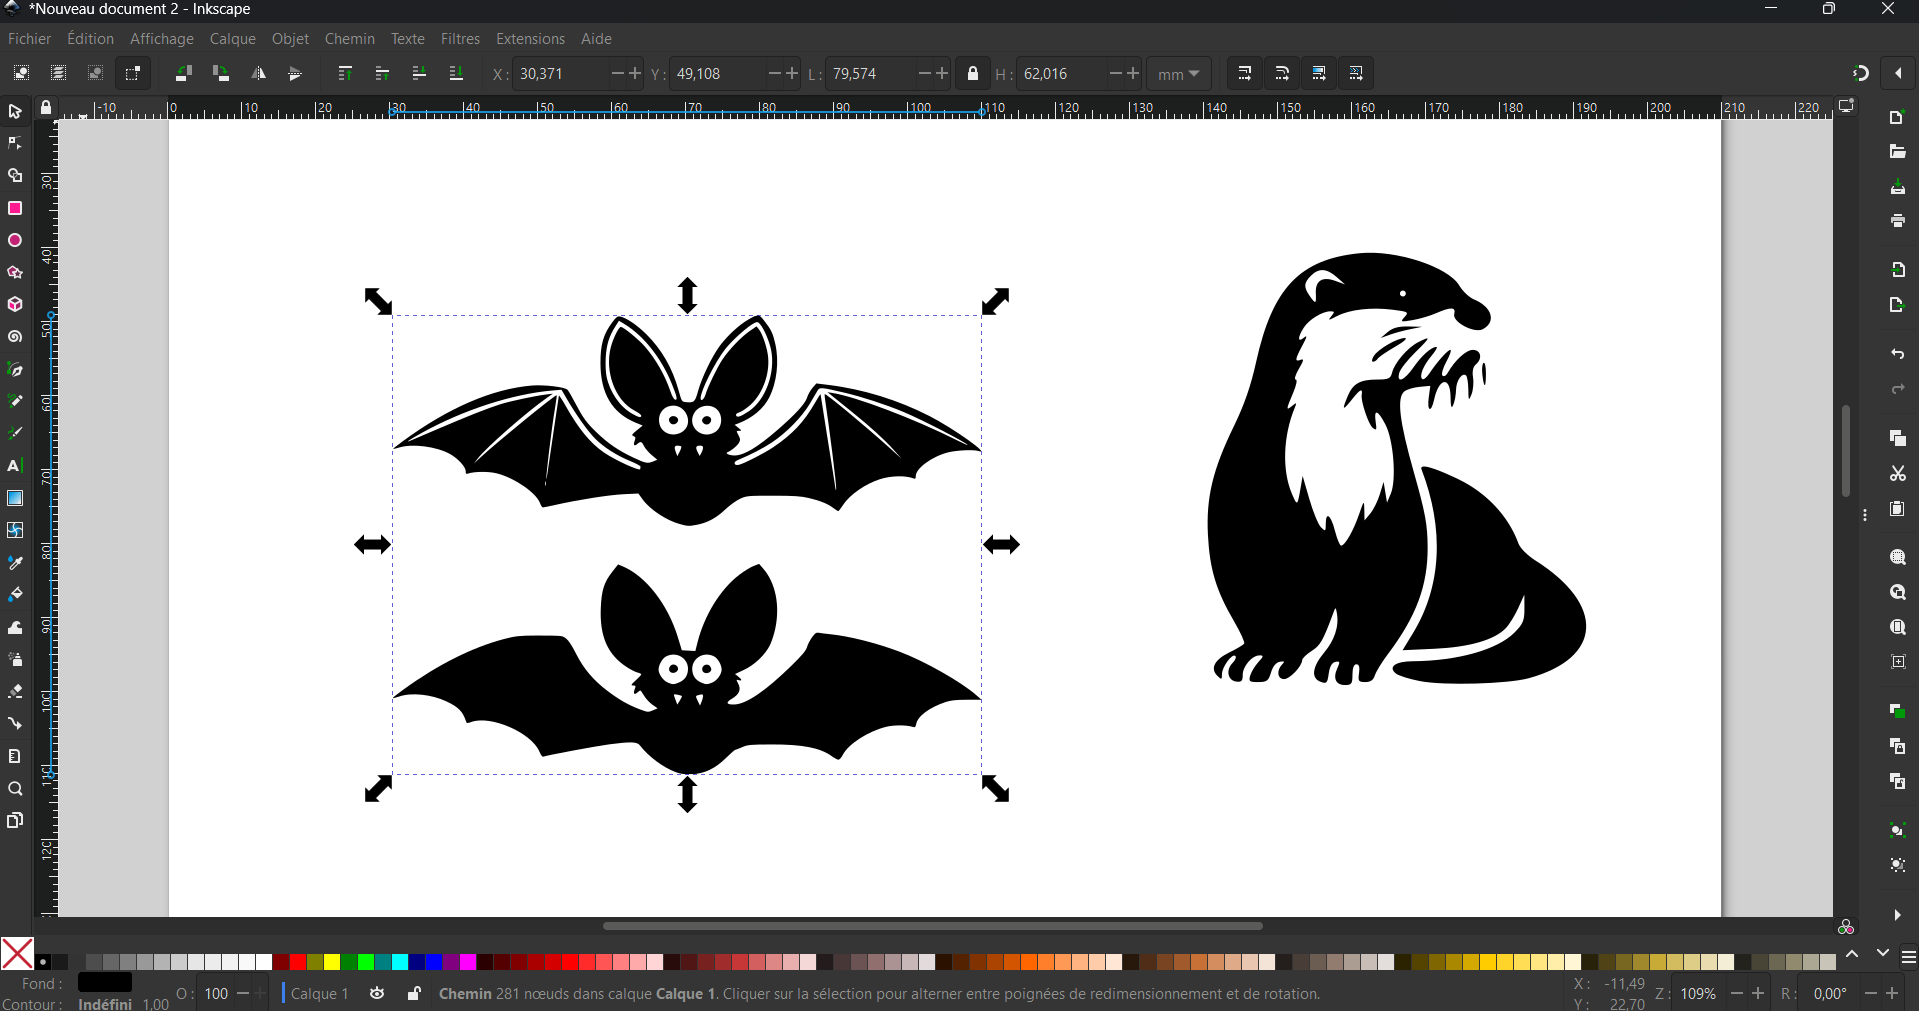Rotate selection 90° counter-clockwise

[x=183, y=74]
